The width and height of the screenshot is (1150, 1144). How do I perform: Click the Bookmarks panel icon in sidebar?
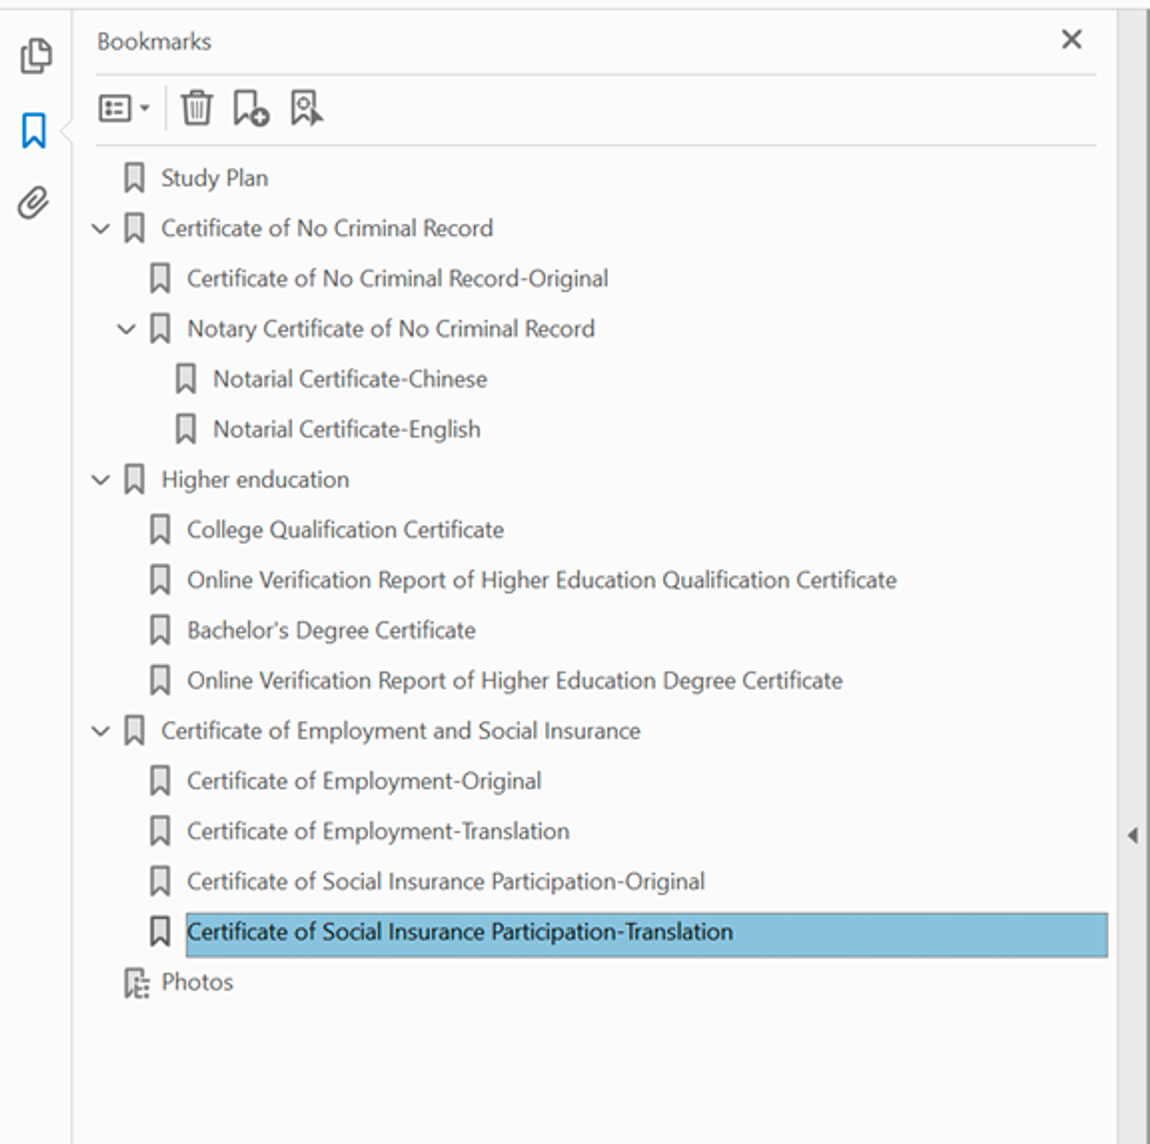coord(34,130)
